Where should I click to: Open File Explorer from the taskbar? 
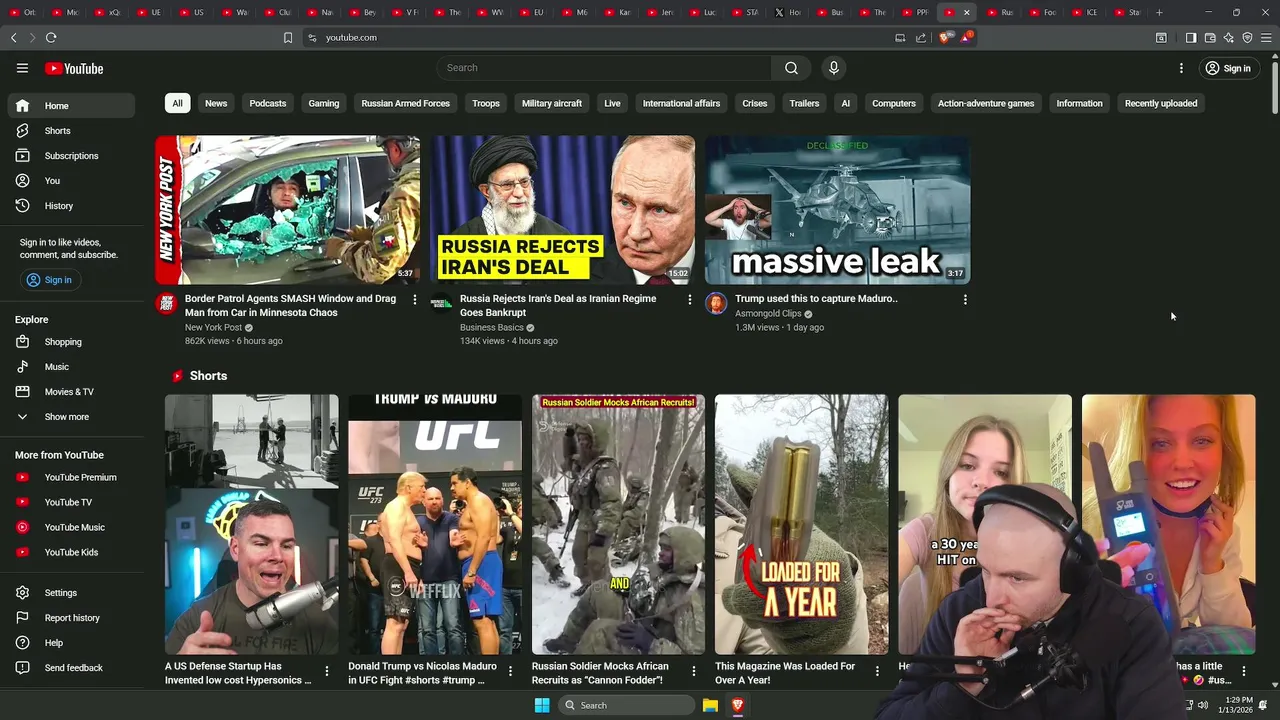[x=710, y=705]
